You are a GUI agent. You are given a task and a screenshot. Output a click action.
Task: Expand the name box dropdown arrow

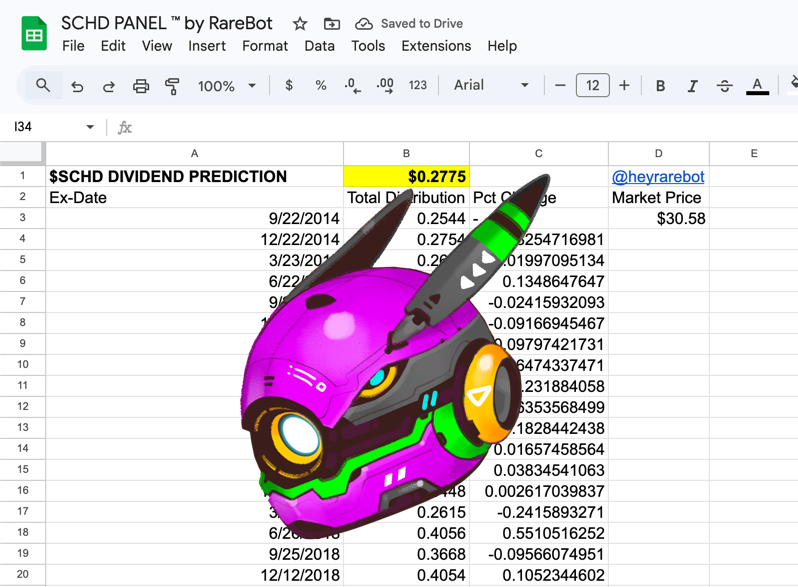pos(90,127)
